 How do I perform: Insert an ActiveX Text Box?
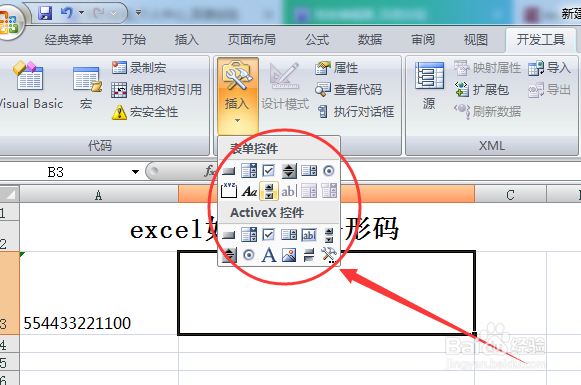point(309,235)
